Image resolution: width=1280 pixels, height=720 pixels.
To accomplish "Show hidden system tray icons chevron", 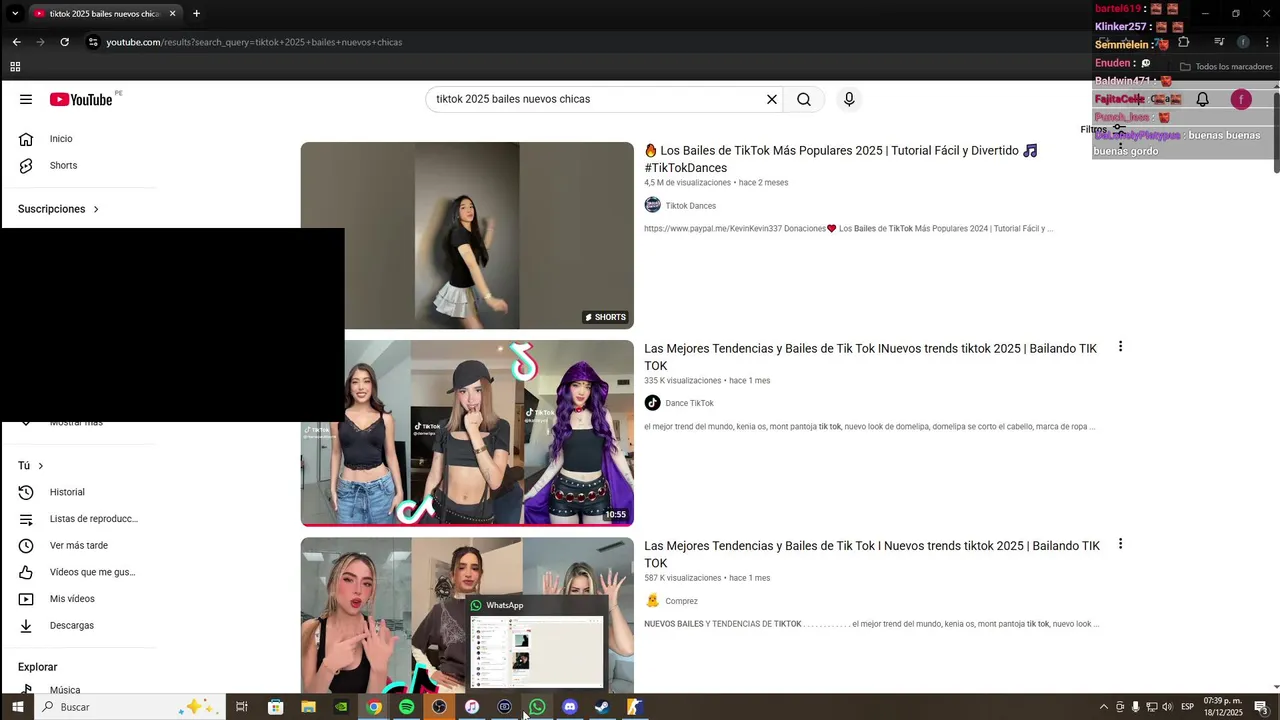I will tap(1103, 707).
